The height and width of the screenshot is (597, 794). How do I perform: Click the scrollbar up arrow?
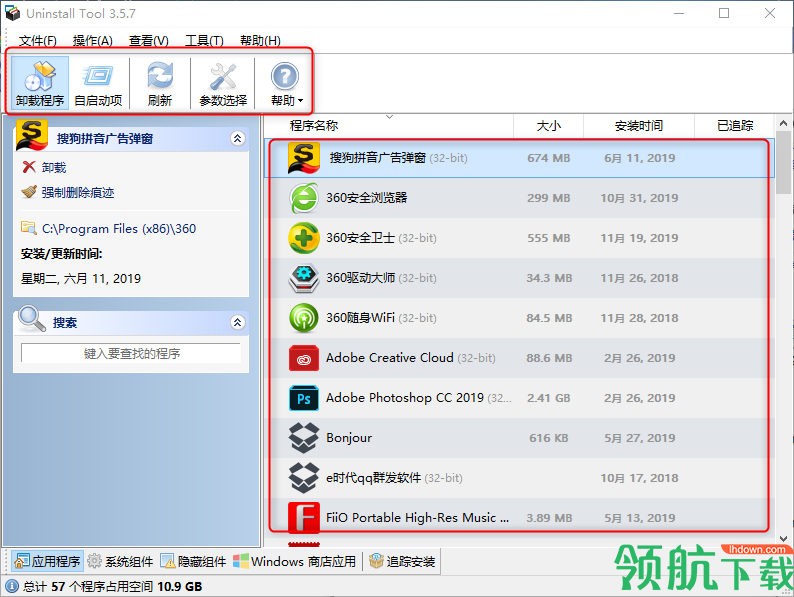tap(783, 123)
